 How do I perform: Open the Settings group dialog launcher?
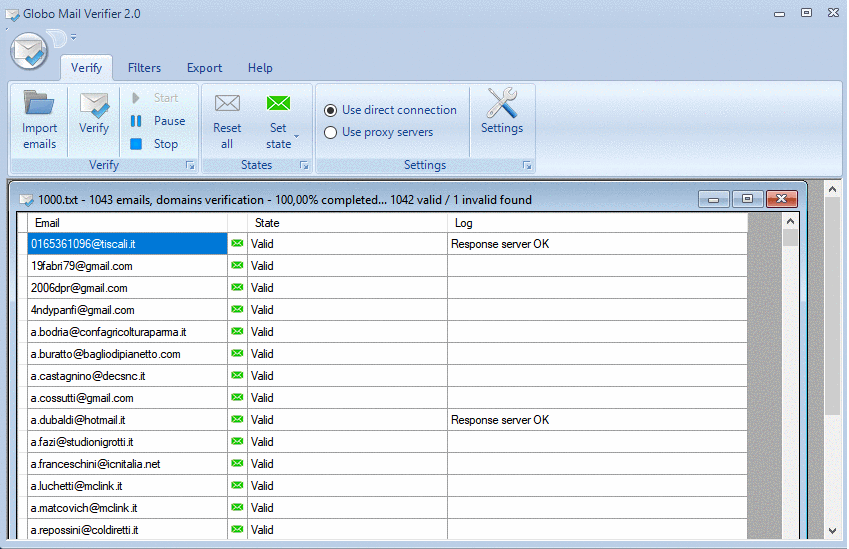click(527, 165)
